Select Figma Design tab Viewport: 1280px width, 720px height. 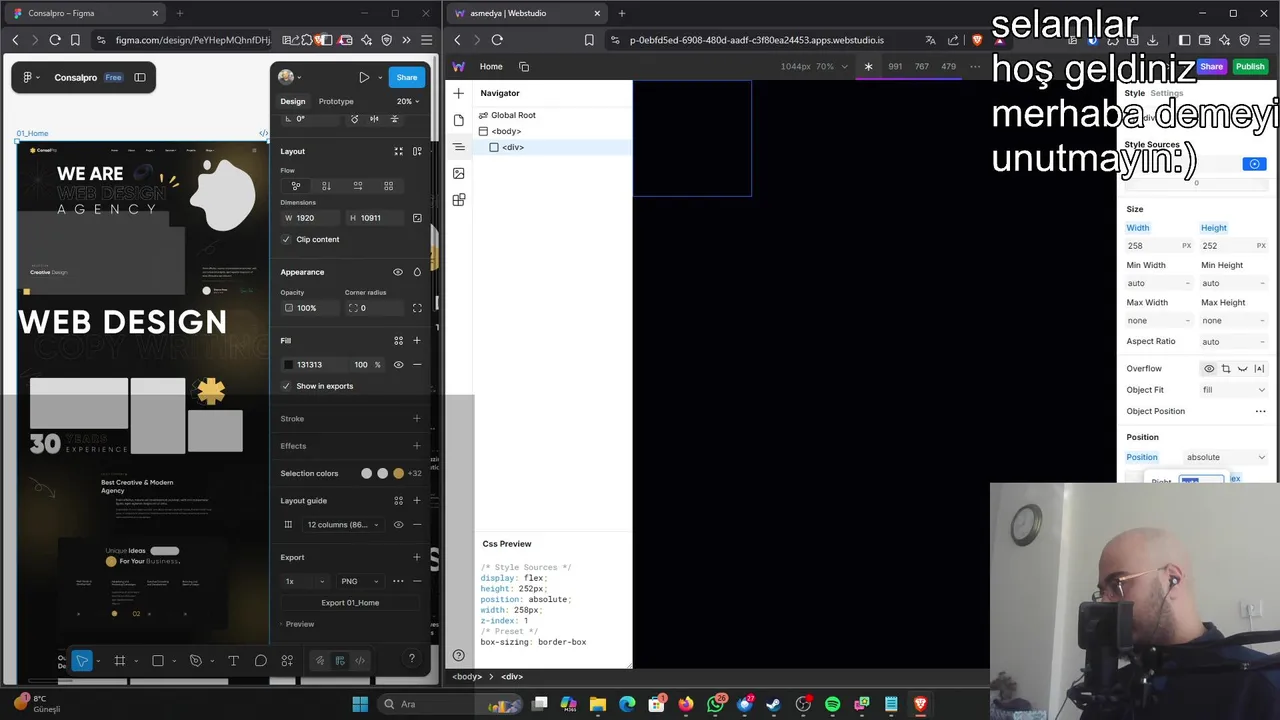pos(293,101)
